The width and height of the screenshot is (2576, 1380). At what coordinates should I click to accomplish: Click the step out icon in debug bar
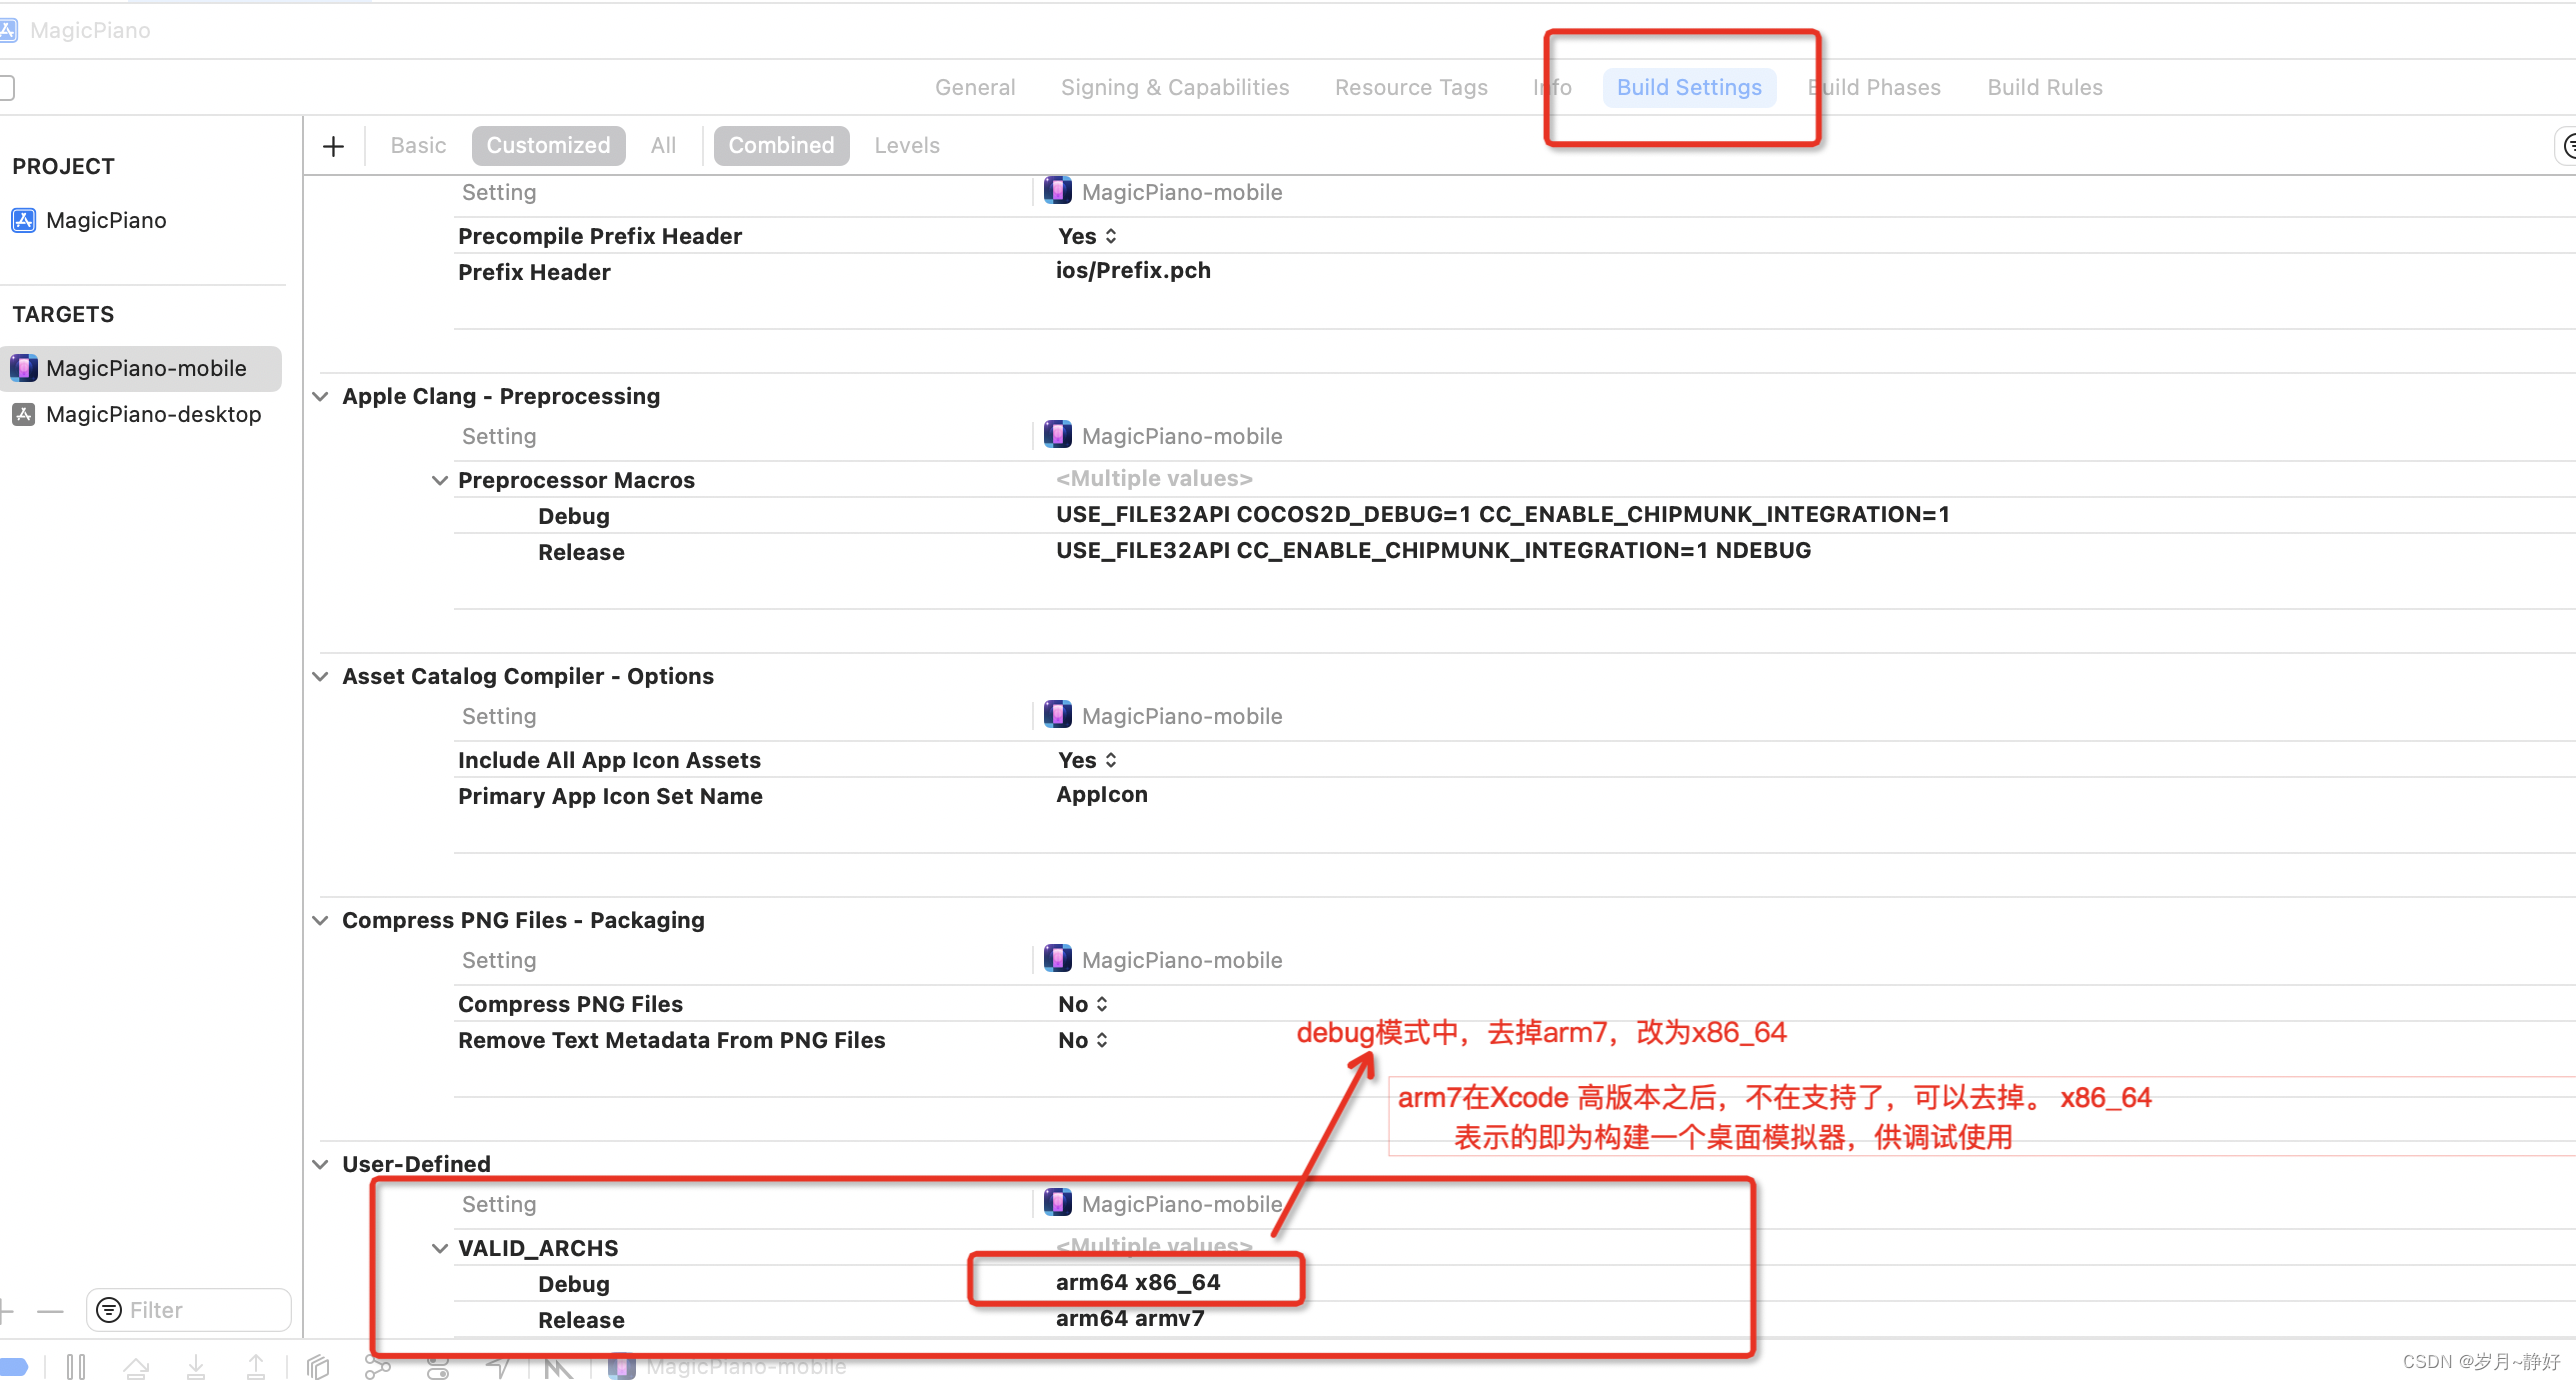pos(256,1366)
